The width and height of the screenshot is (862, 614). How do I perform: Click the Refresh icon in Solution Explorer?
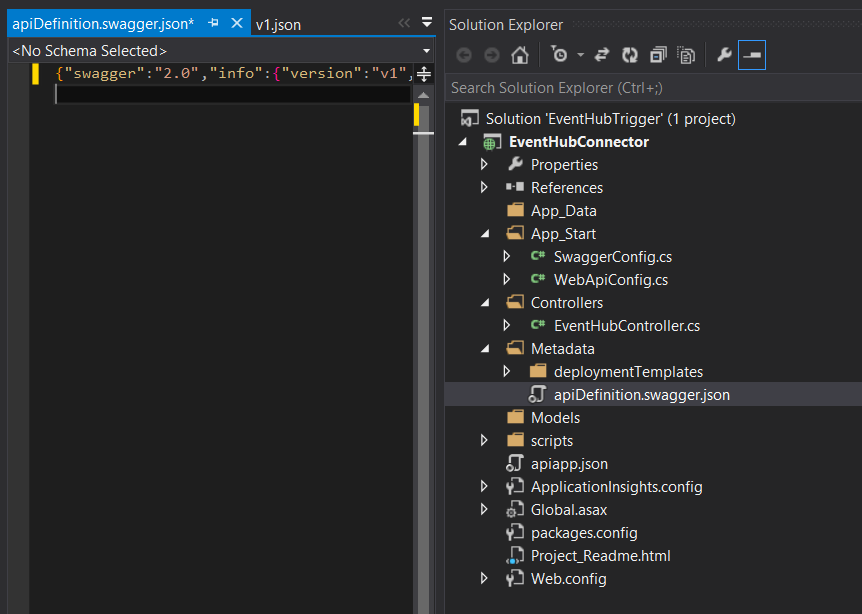click(630, 56)
